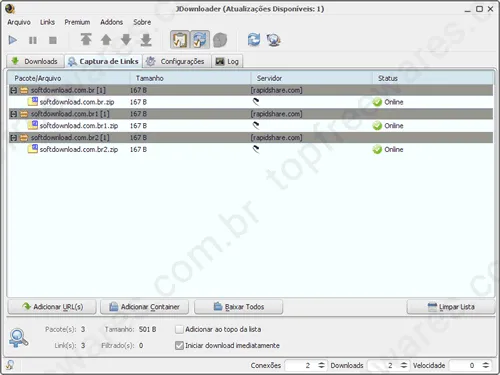Move selection down one position arrow
The width and height of the screenshot is (500, 375).
126,40
